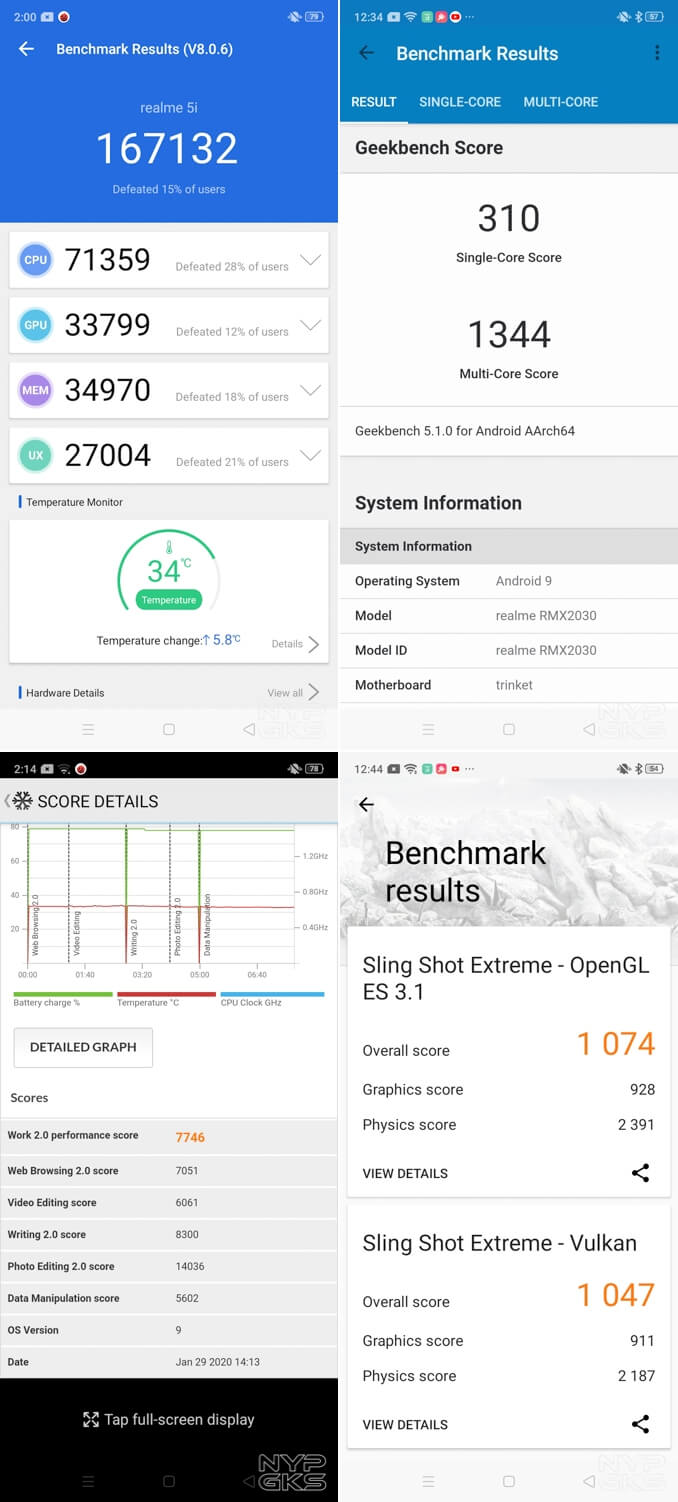Tap Web Browsing 2.0 score row
678x1502 pixels.
tap(169, 1170)
